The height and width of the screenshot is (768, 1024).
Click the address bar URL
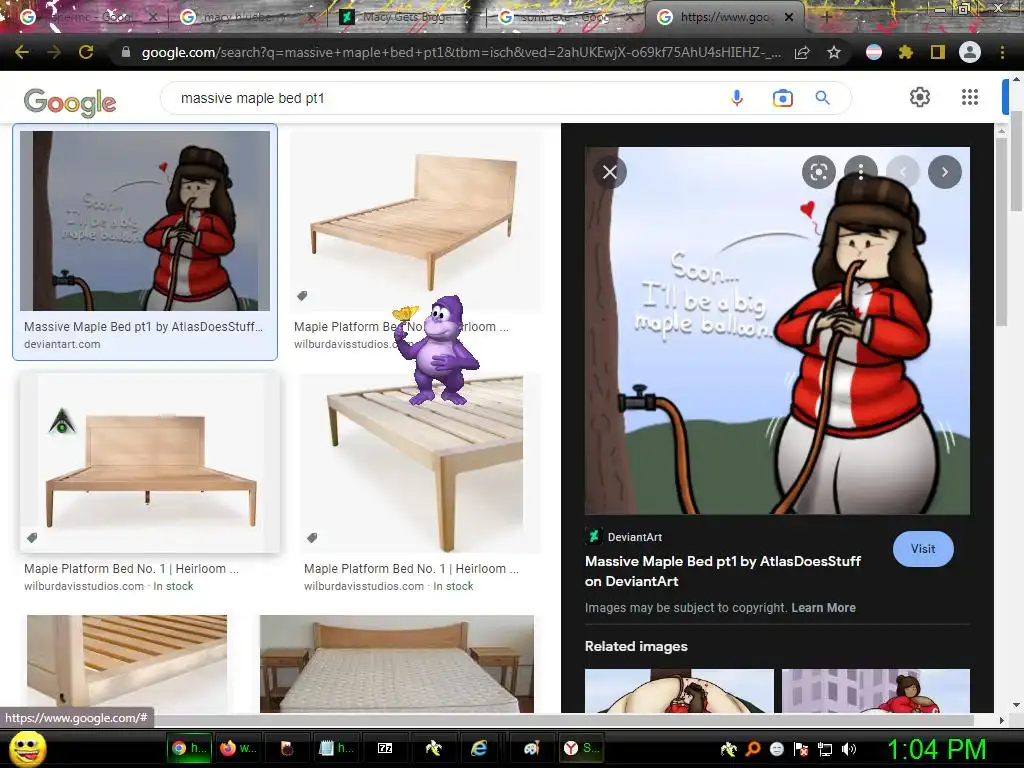(x=460, y=52)
